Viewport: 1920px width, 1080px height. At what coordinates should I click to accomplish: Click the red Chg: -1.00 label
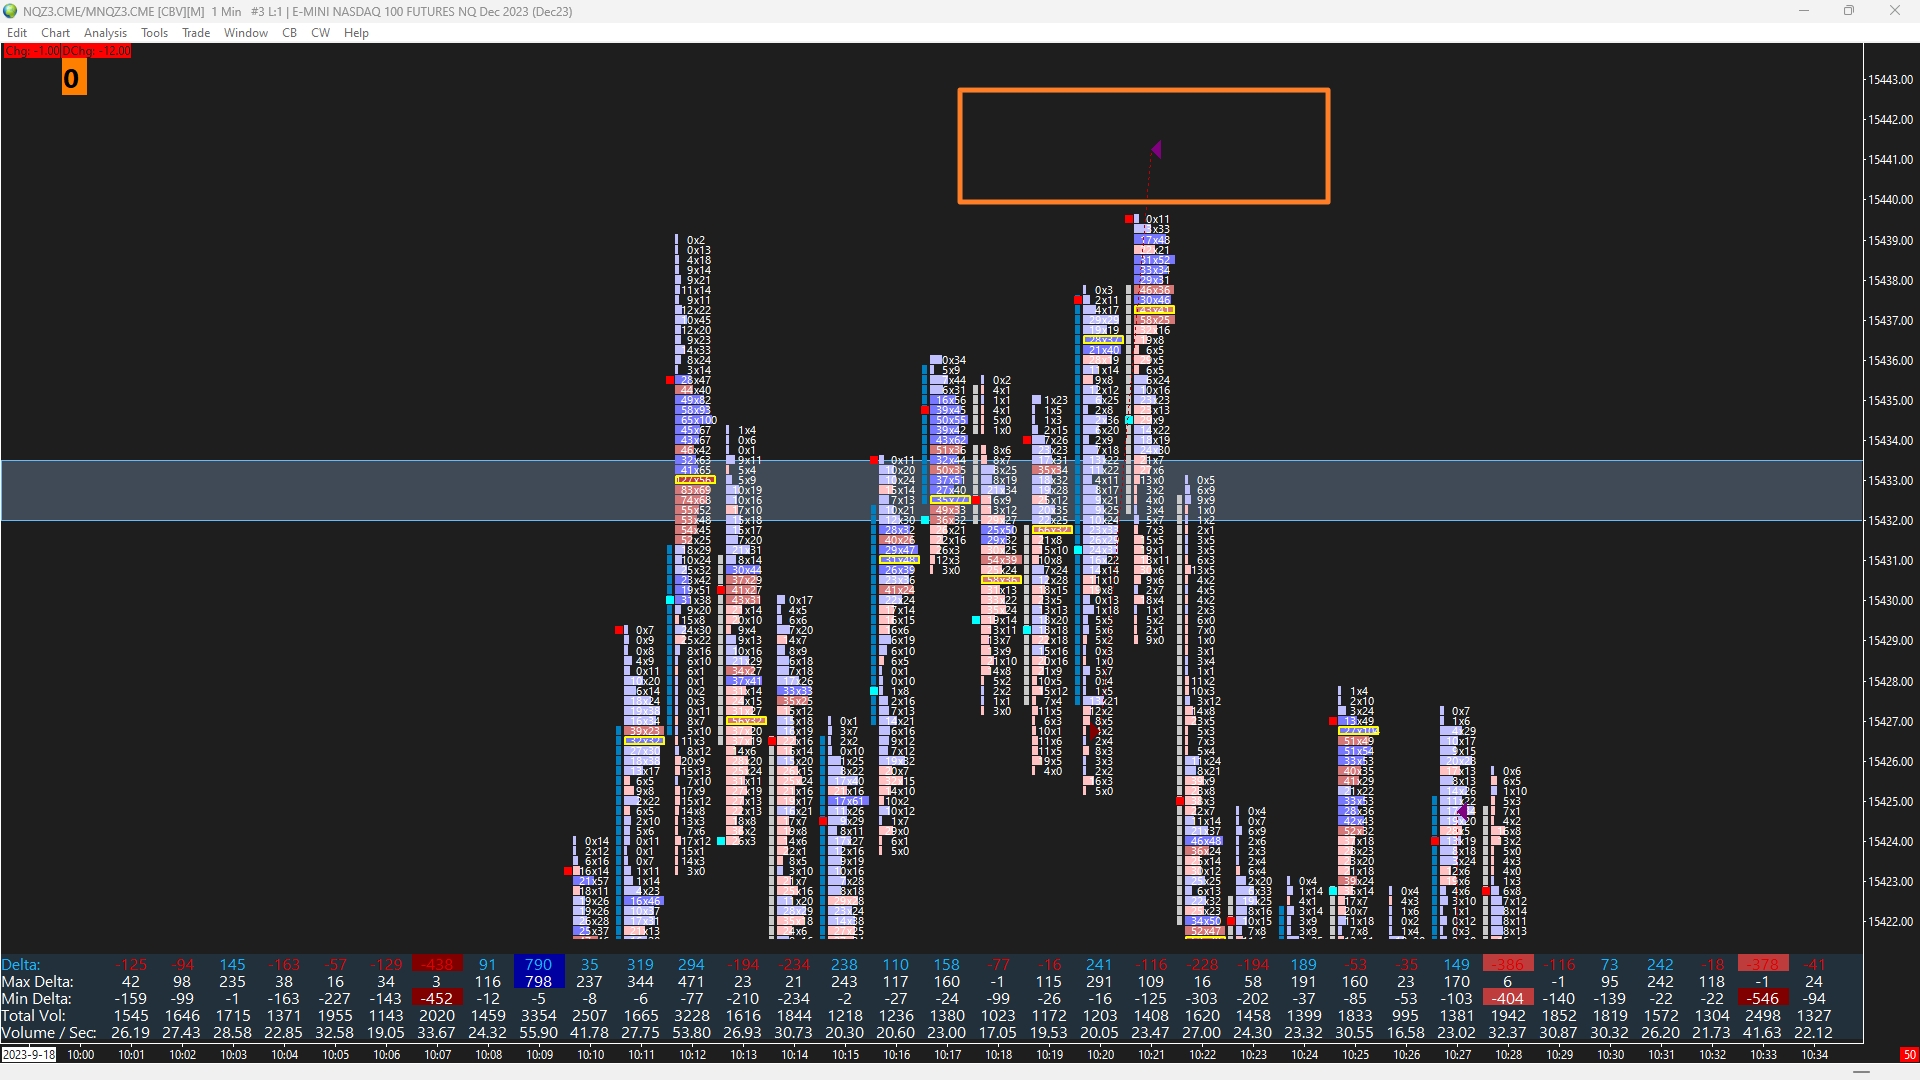point(30,51)
